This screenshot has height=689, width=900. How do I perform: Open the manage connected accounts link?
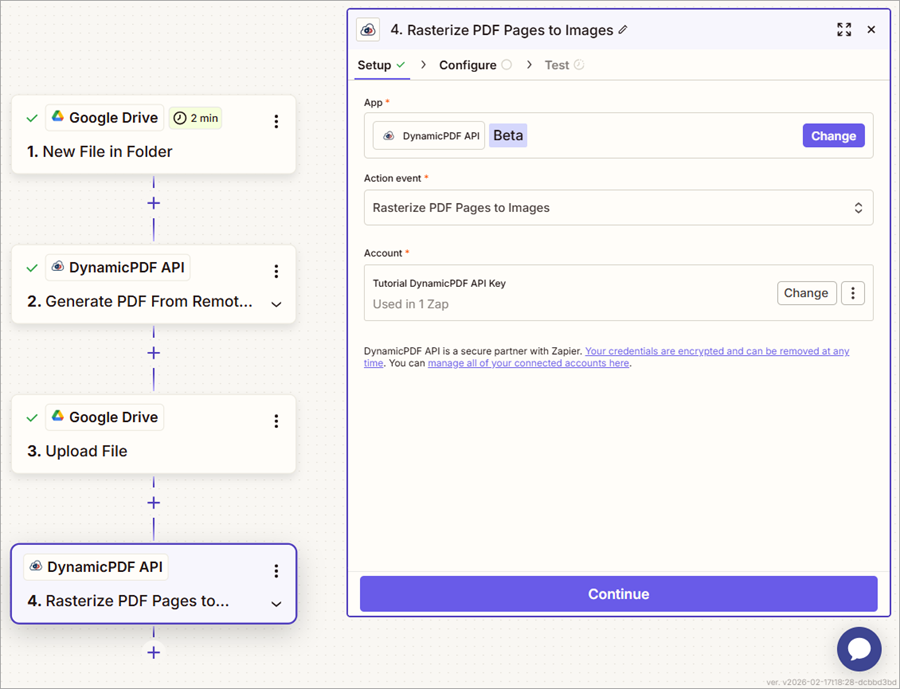(x=528, y=363)
